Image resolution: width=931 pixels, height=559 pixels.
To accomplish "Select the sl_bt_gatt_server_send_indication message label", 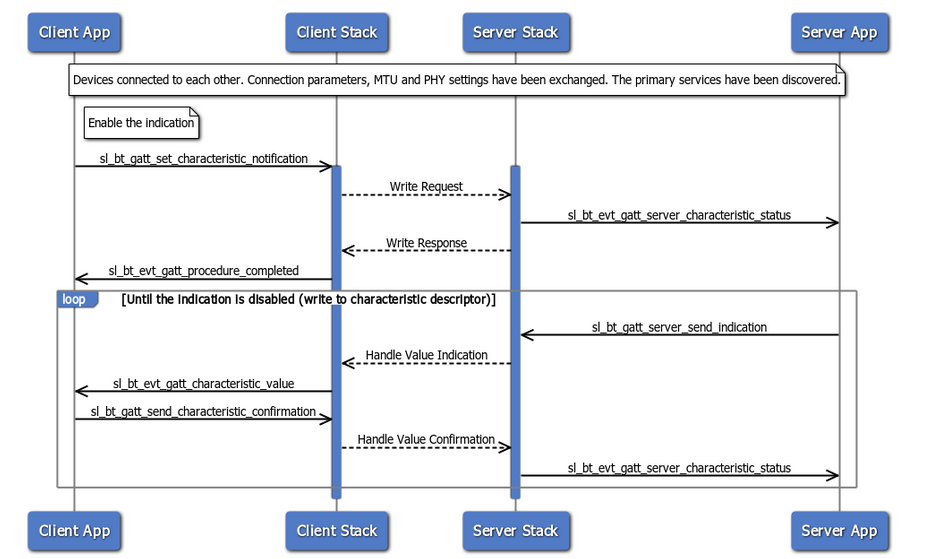I will tap(679, 326).
